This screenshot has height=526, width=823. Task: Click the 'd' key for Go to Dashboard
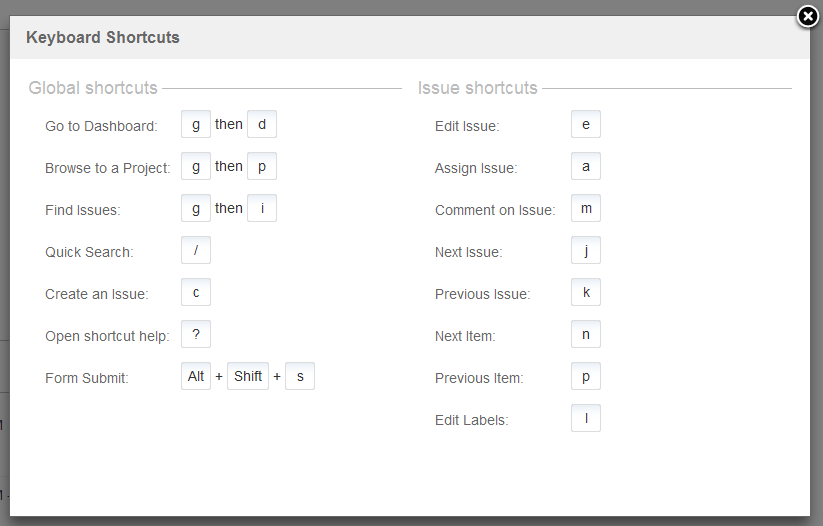coord(262,124)
